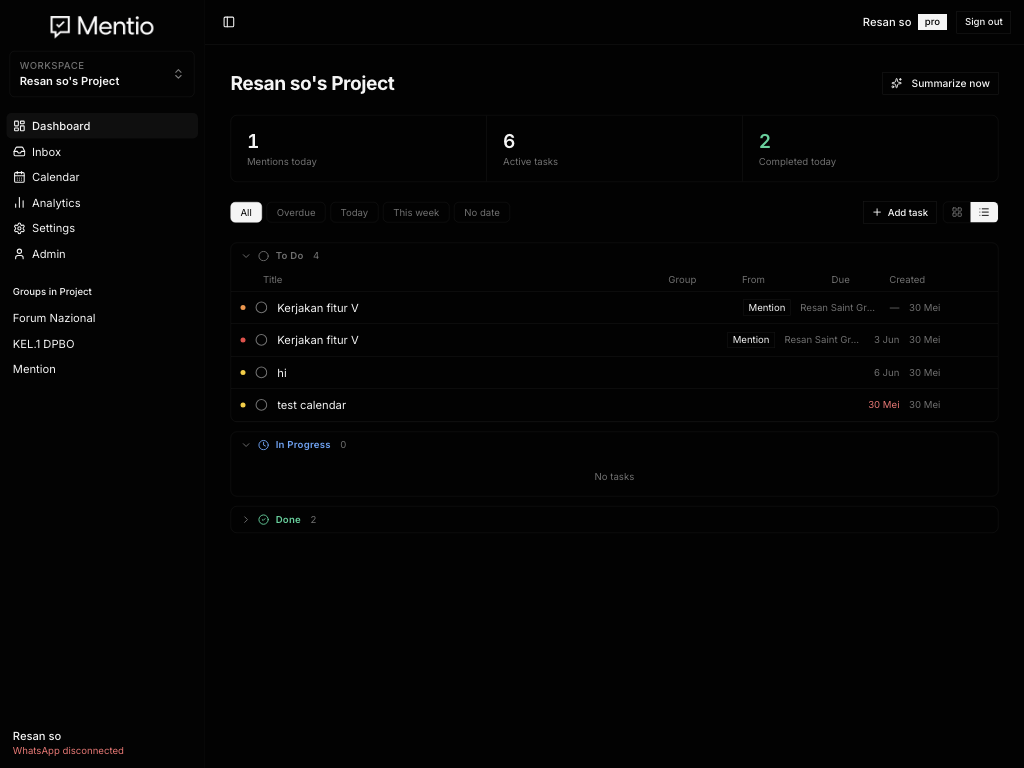
Task: Open Calendar page
Action: [x=102, y=177]
